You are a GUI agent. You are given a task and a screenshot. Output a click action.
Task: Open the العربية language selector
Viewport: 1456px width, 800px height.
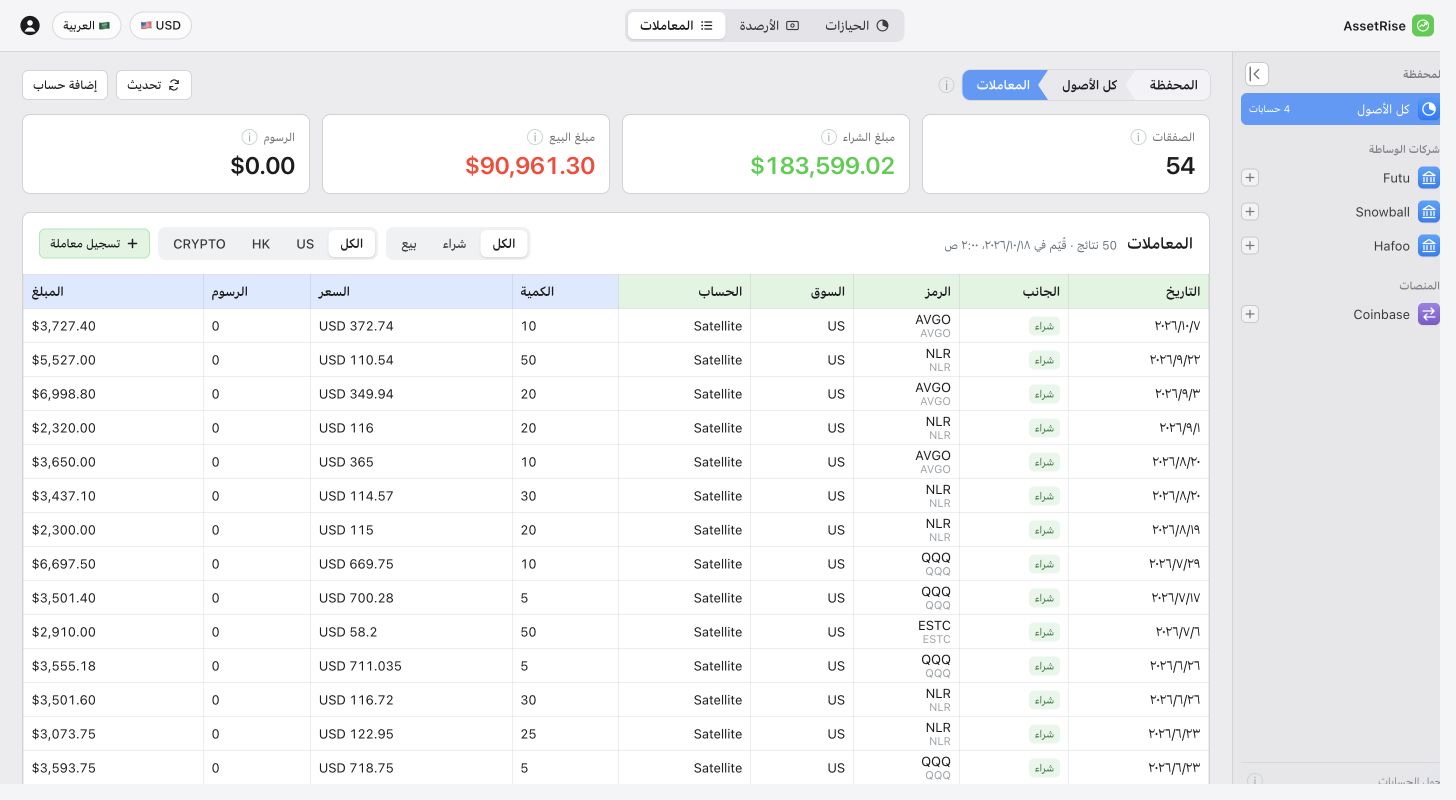tap(86, 26)
